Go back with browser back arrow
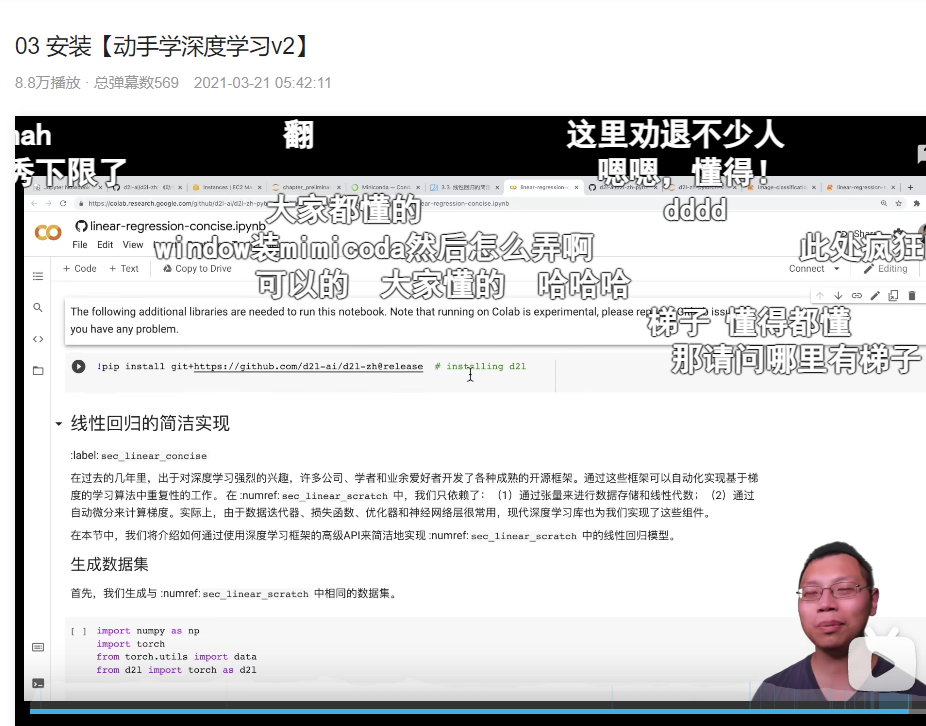 pyautogui.click(x=34, y=203)
